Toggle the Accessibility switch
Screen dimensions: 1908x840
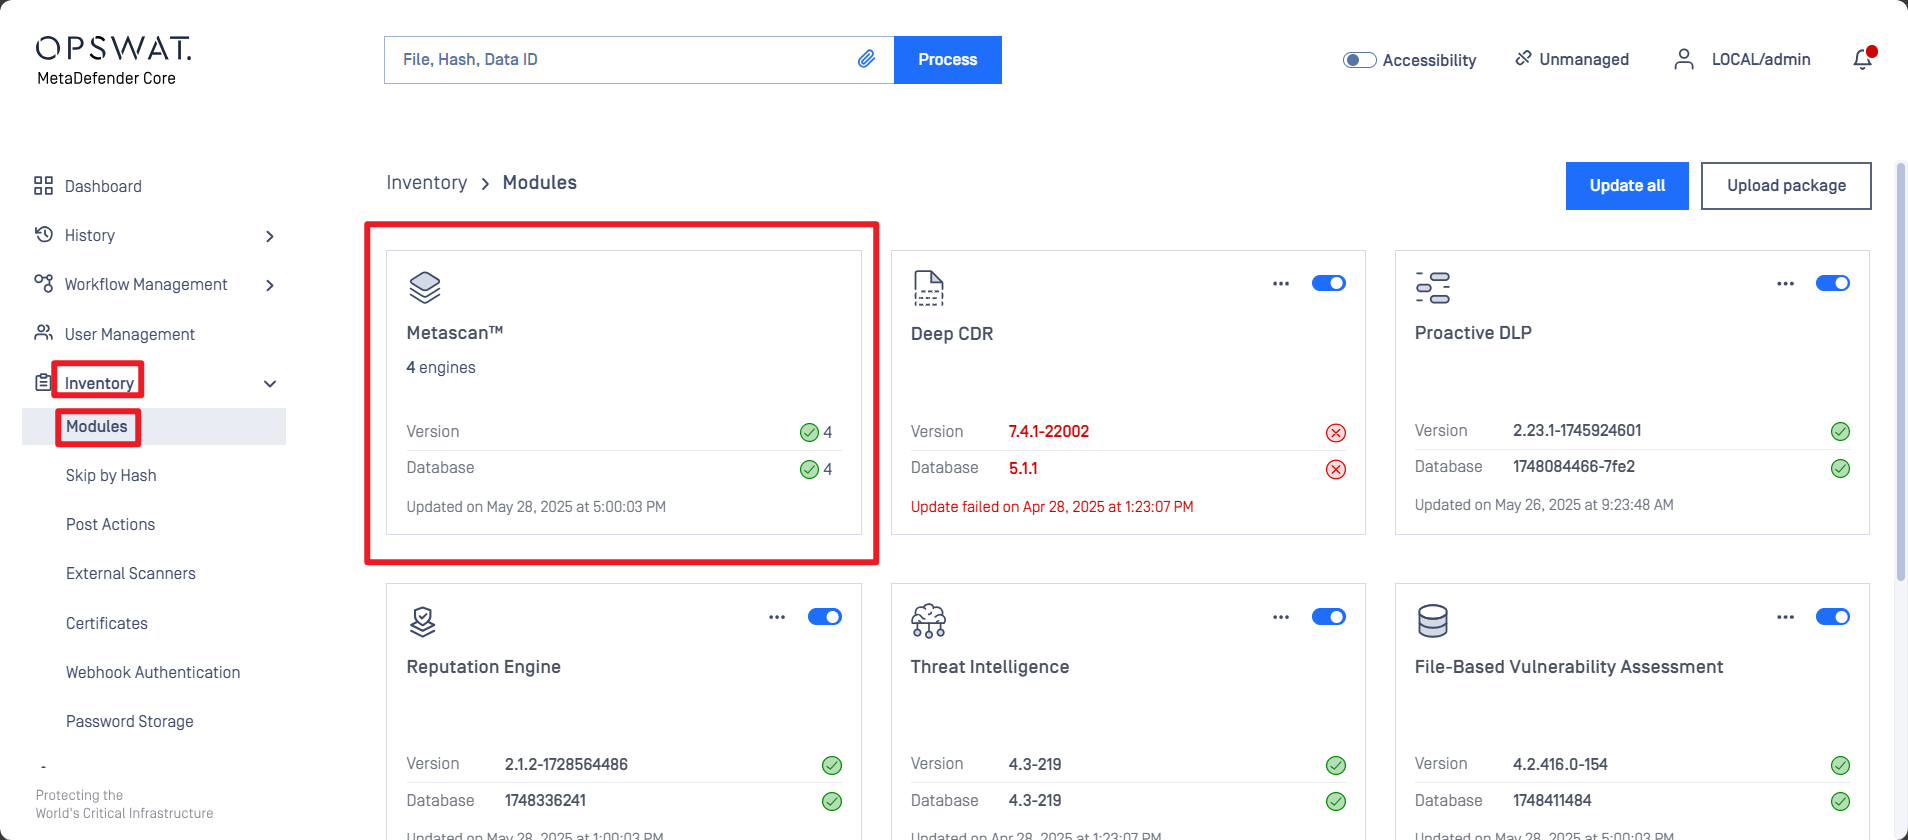(1359, 60)
